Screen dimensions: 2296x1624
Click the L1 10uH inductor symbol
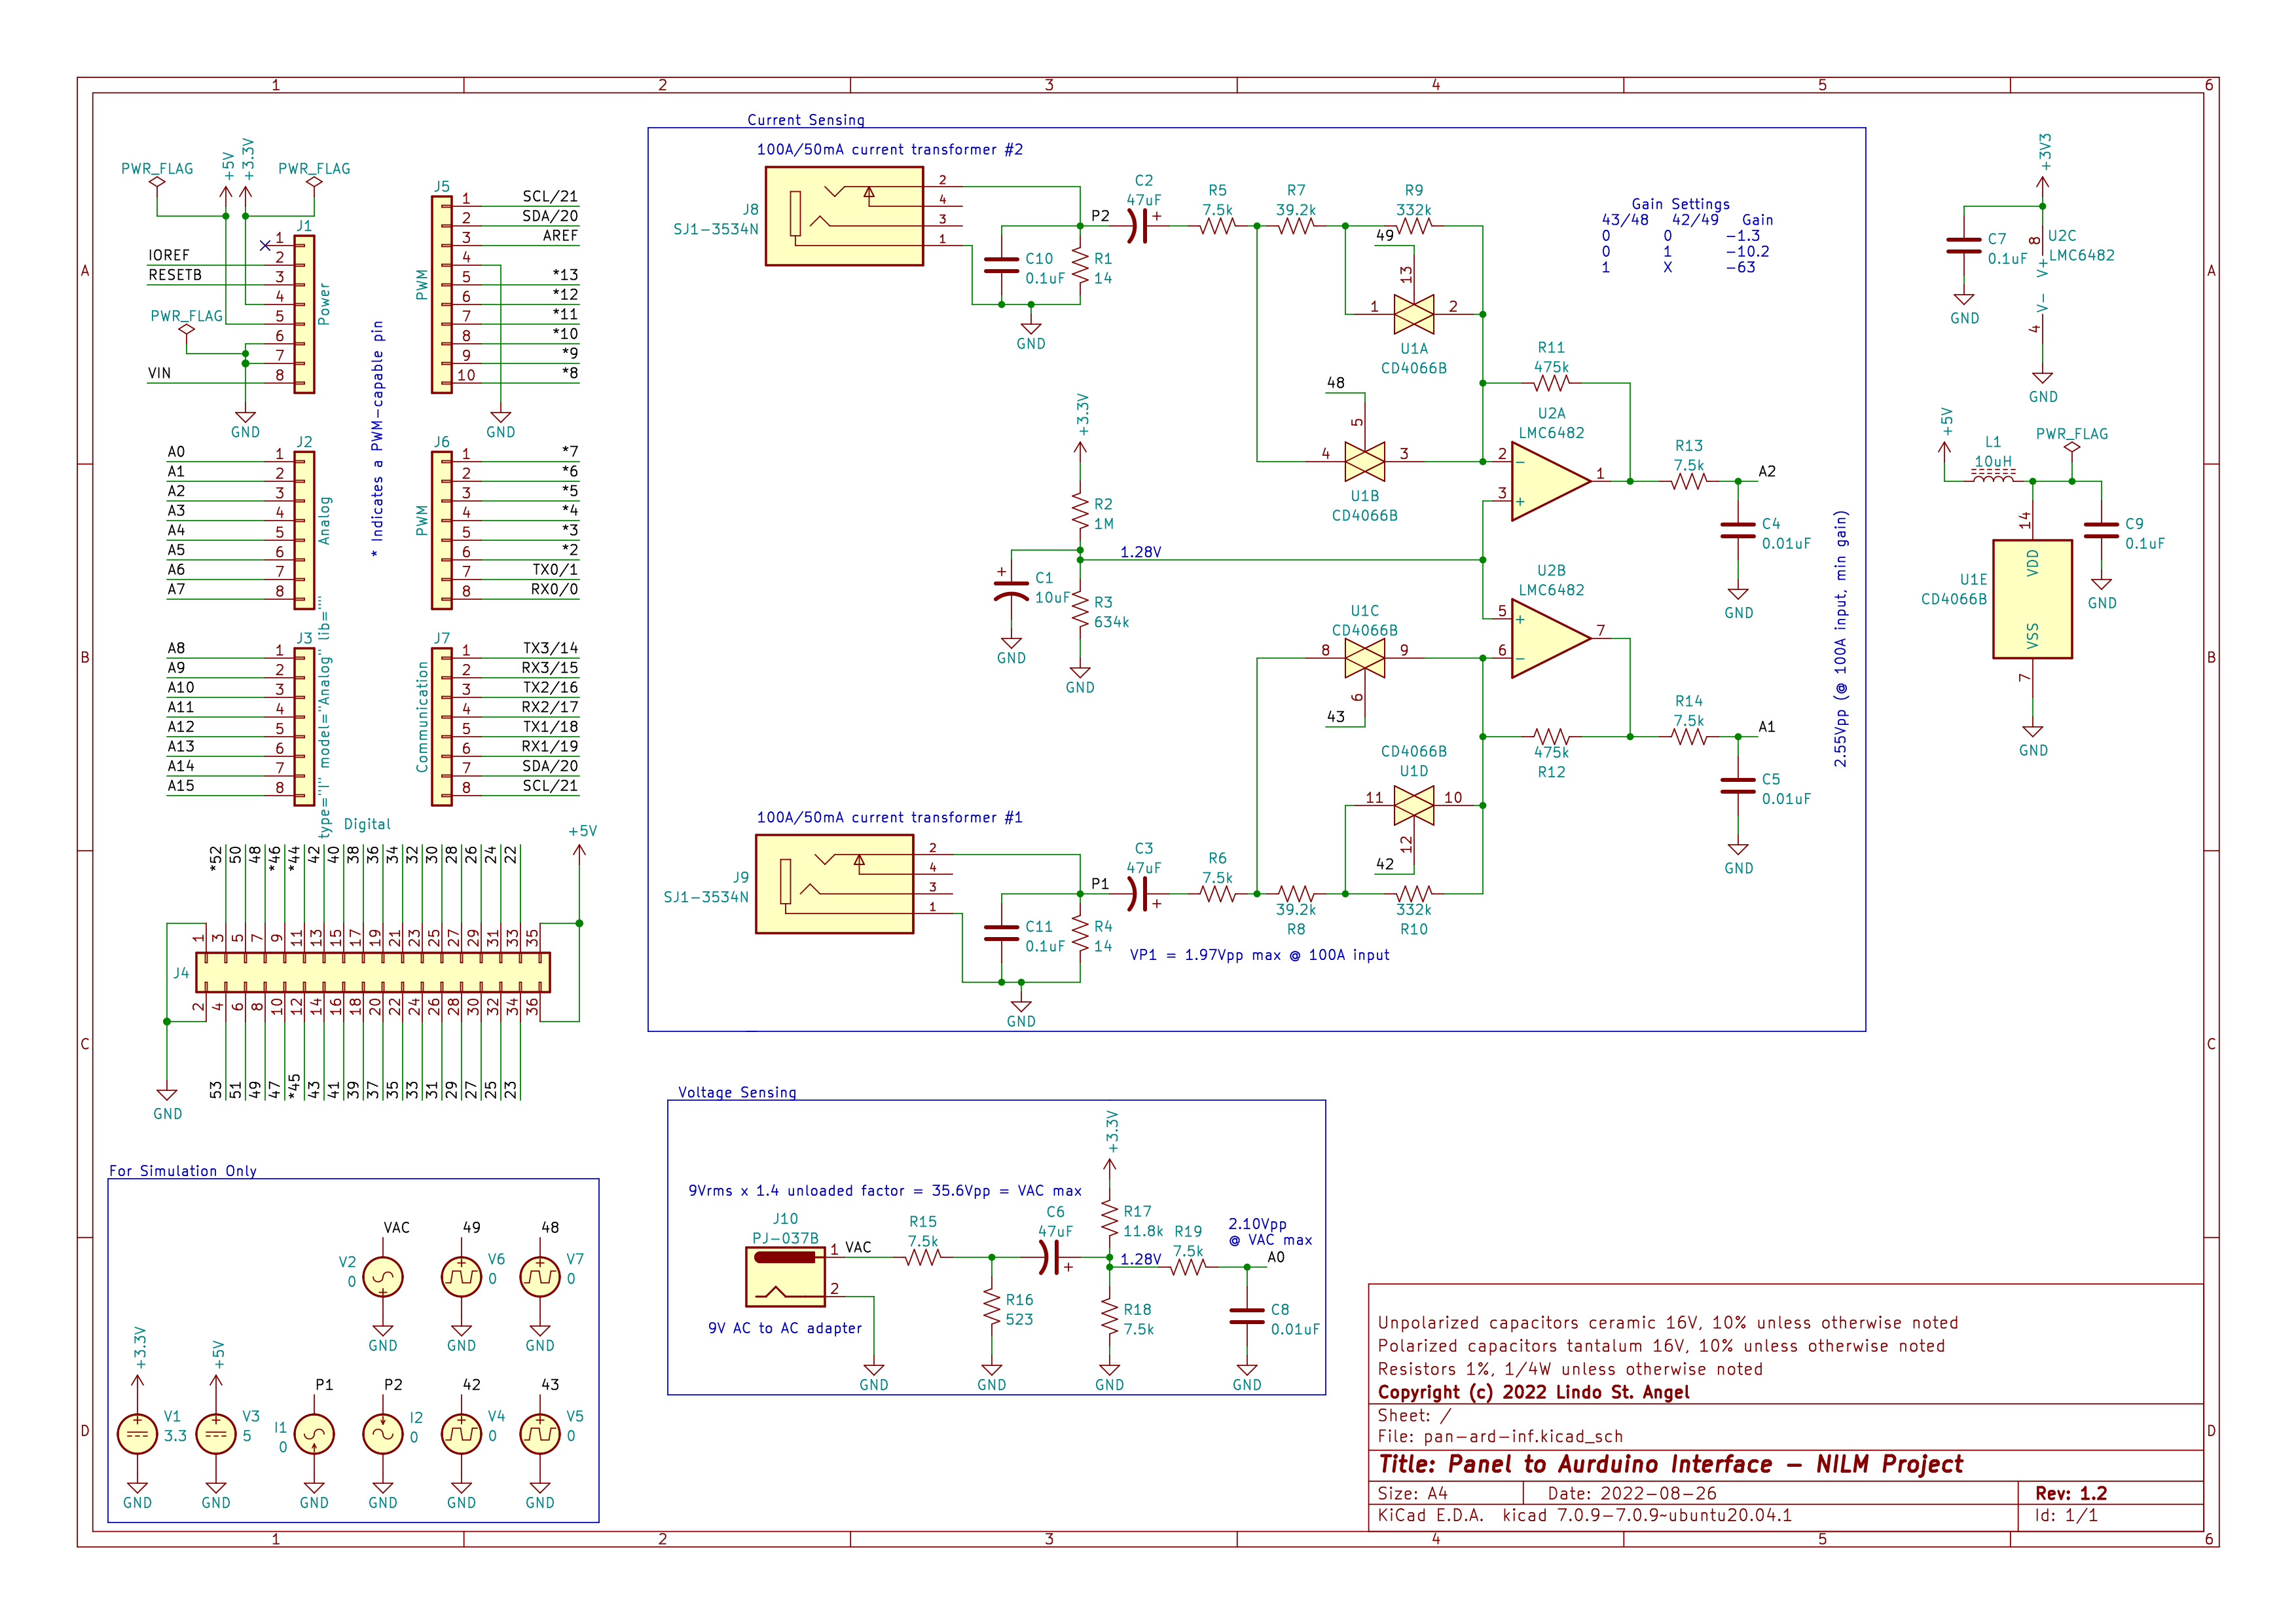click(x=1993, y=477)
